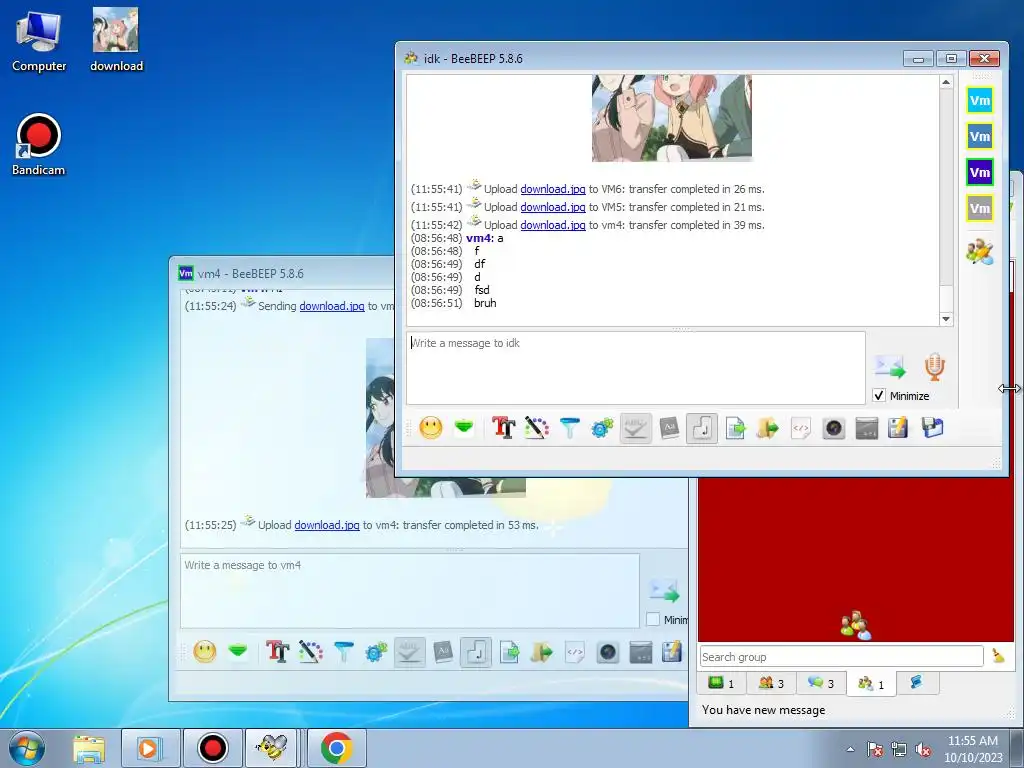This screenshot has width=1024, height=768.
Task: Click the TT font icon in vm4 window
Action: pyautogui.click(x=278, y=652)
